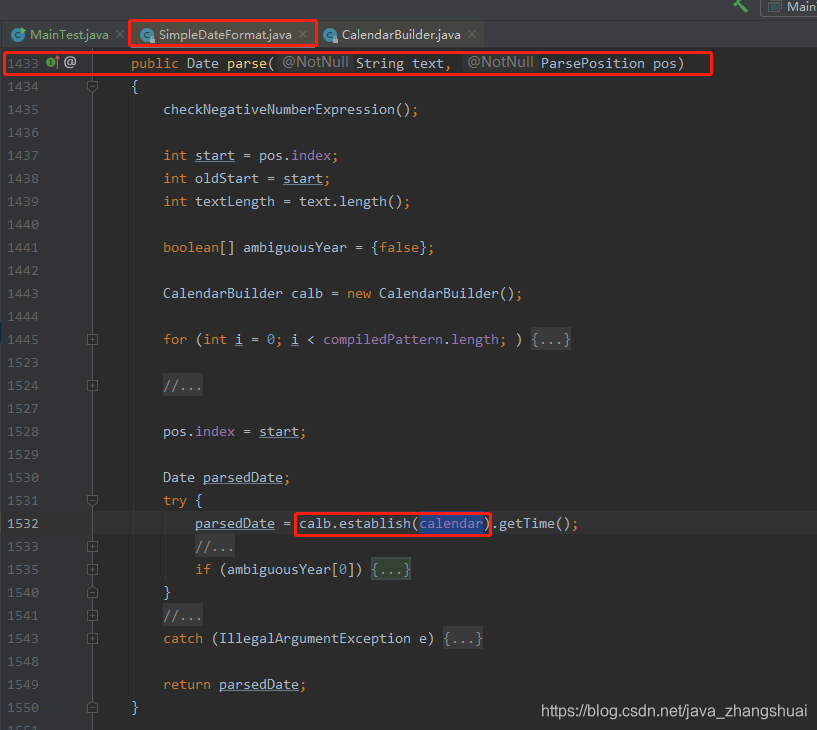This screenshot has width=817, height=730.
Task: Click the getTime() call on line 1532
Action: [x=535, y=524]
